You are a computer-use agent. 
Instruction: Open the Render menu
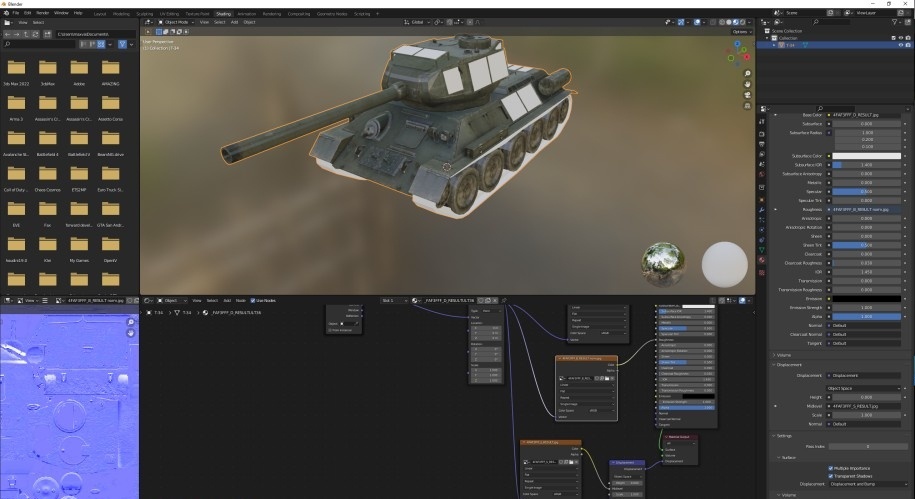43,13
